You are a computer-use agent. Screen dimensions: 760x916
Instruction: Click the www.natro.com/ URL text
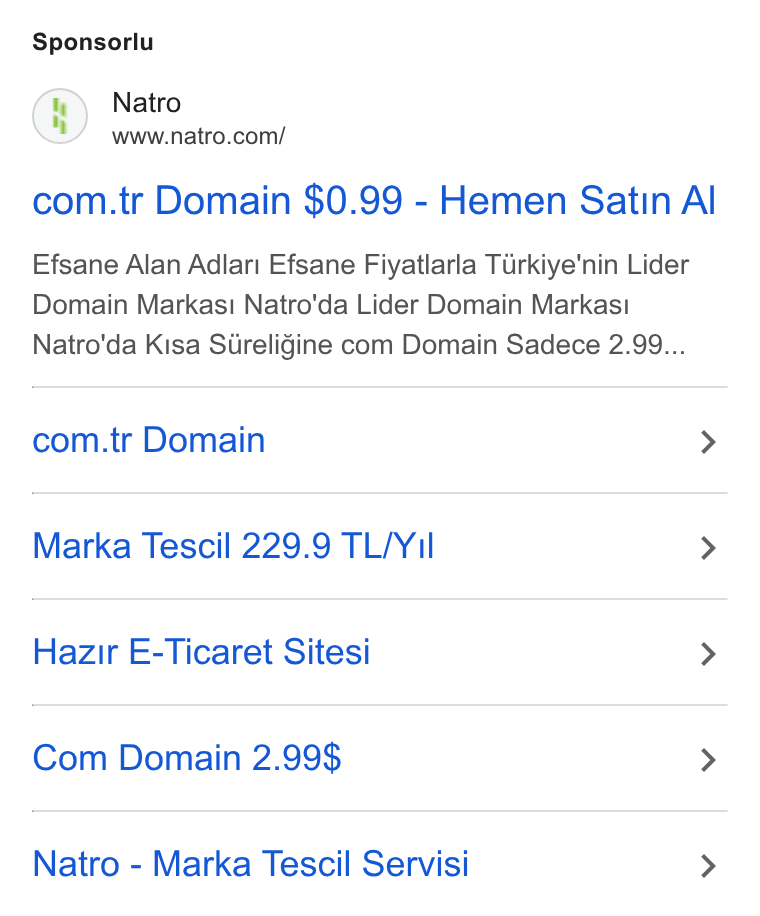(x=199, y=136)
